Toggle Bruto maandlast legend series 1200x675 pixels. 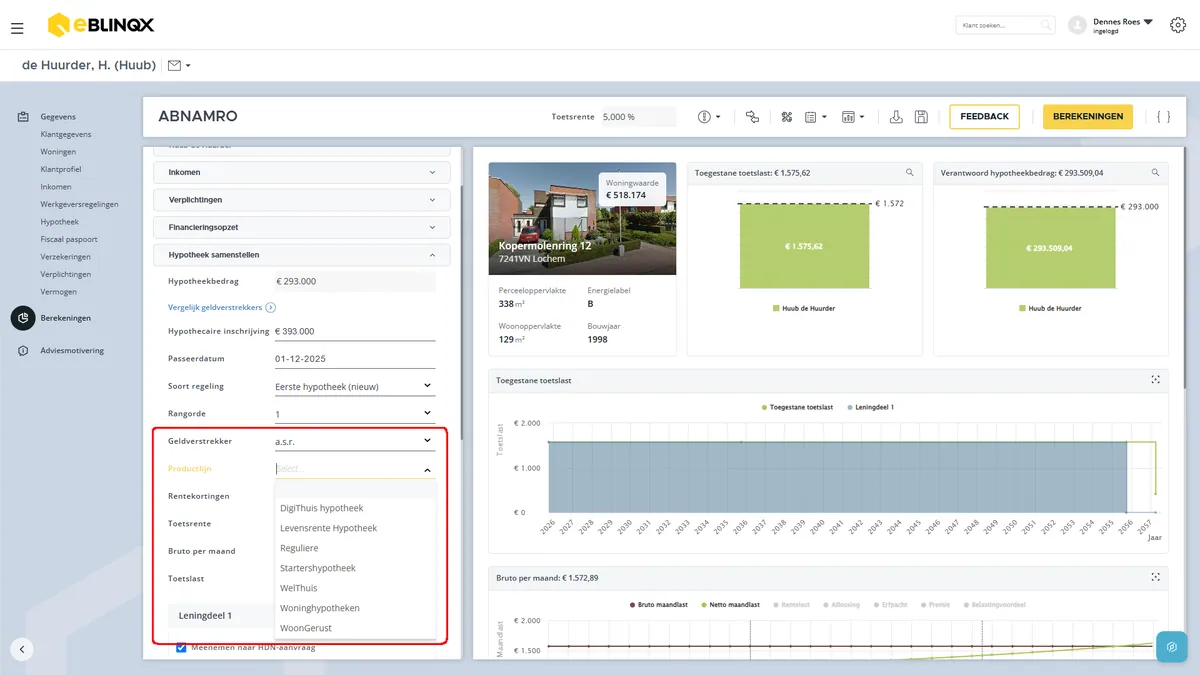(x=661, y=604)
